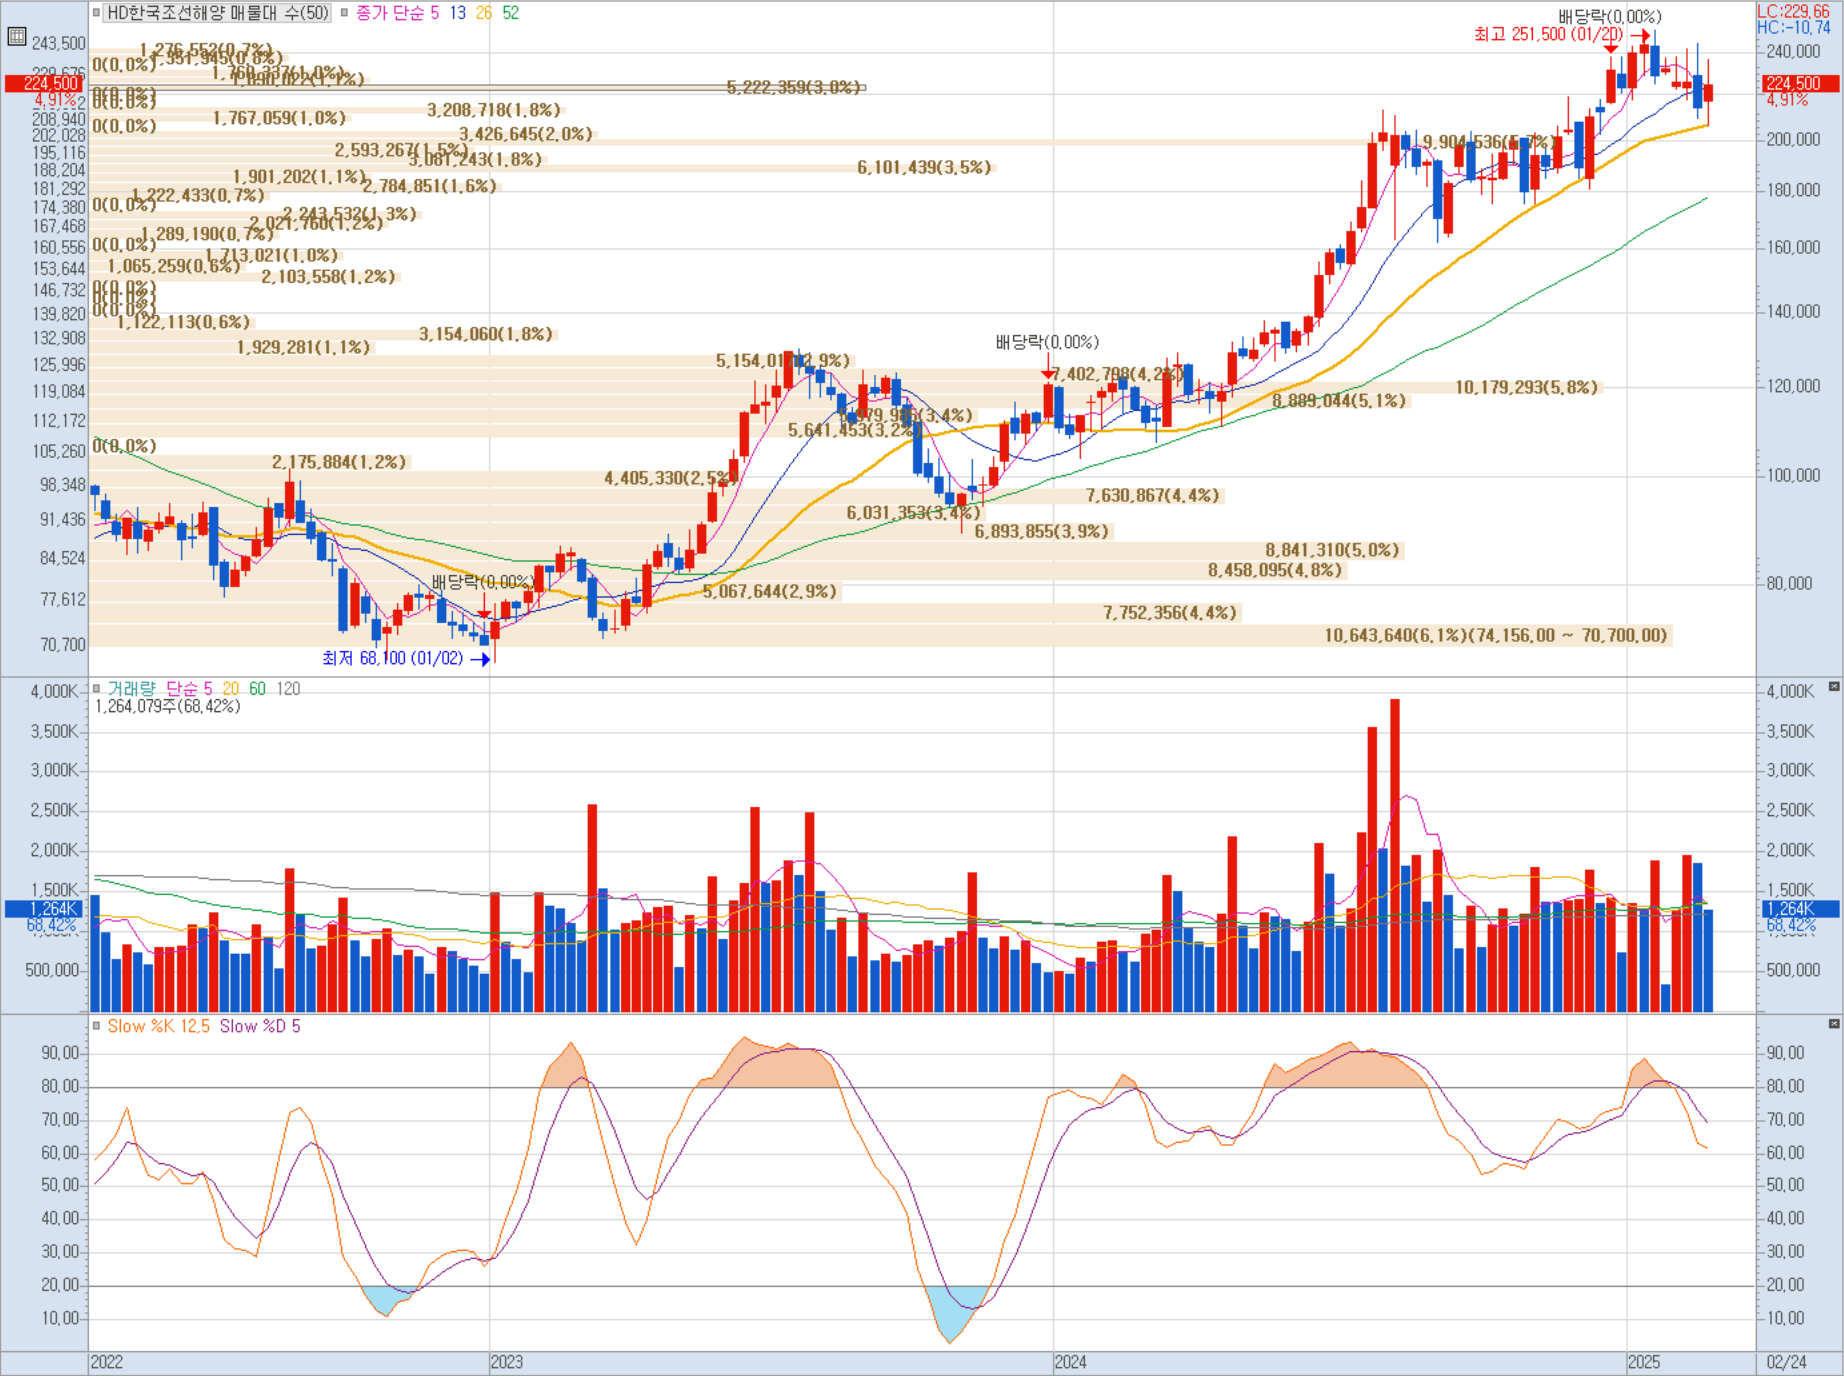Select the HD한국조선해양 매물대 수(50) label
Screen dimensions: 1844x1376
pyautogui.click(x=218, y=13)
